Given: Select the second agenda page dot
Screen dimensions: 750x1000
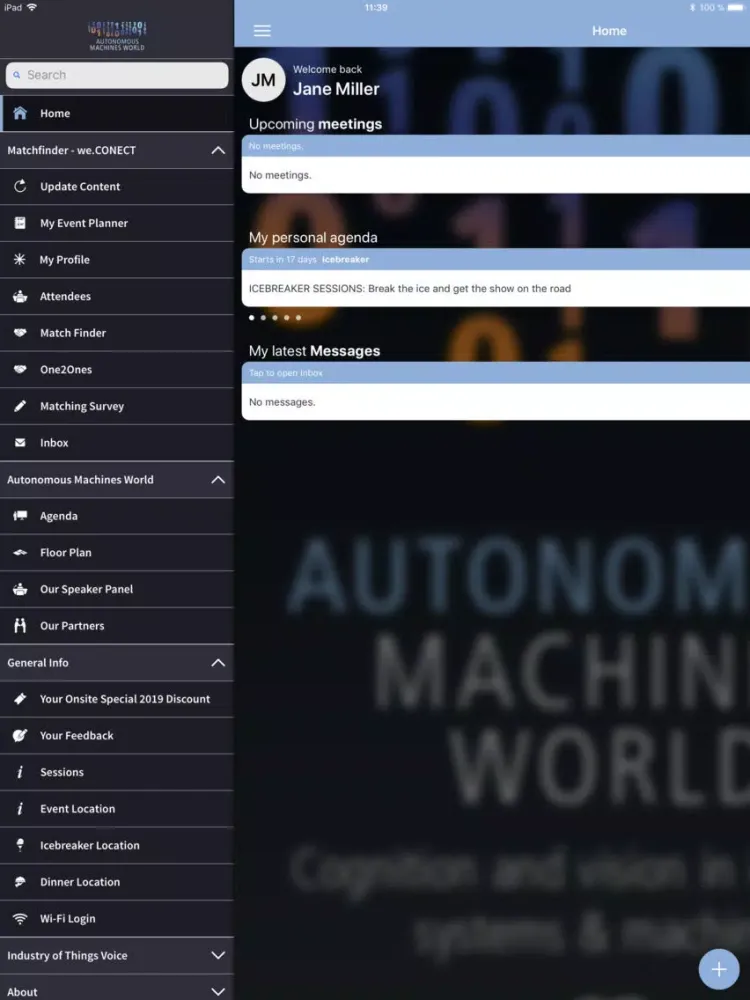Looking at the screenshot, I should pyautogui.click(x=263, y=318).
